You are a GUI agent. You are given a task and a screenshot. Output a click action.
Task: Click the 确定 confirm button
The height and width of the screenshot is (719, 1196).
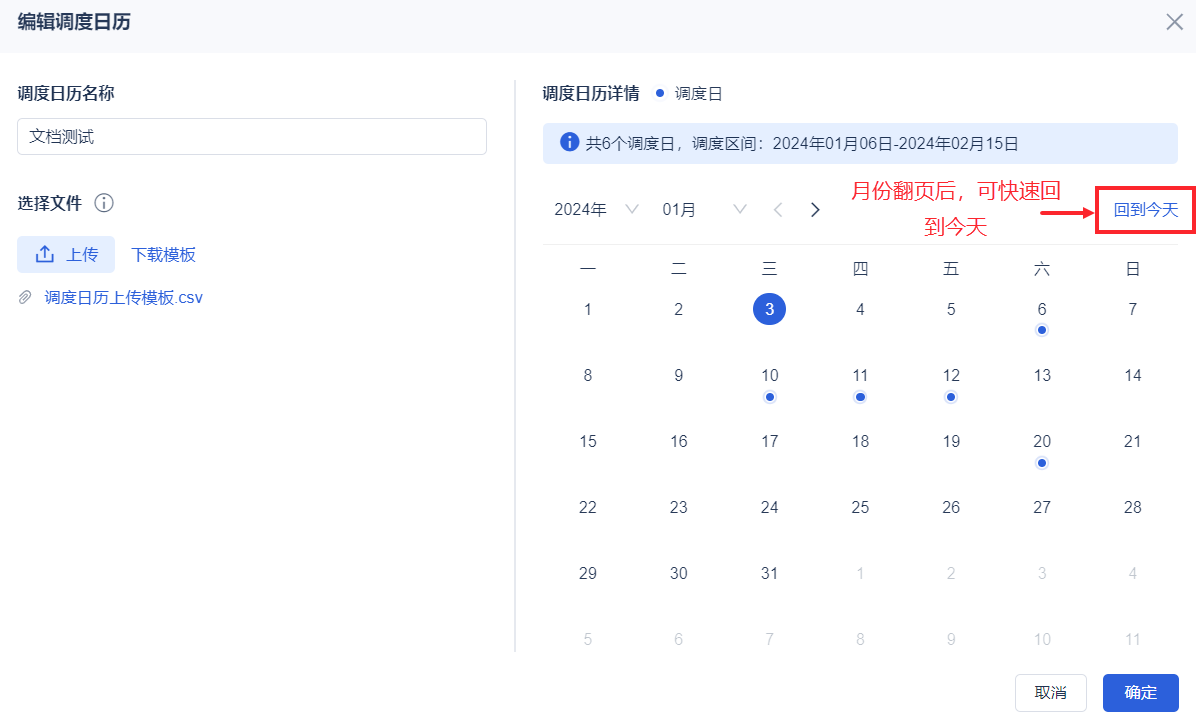tap(1140, 692)
